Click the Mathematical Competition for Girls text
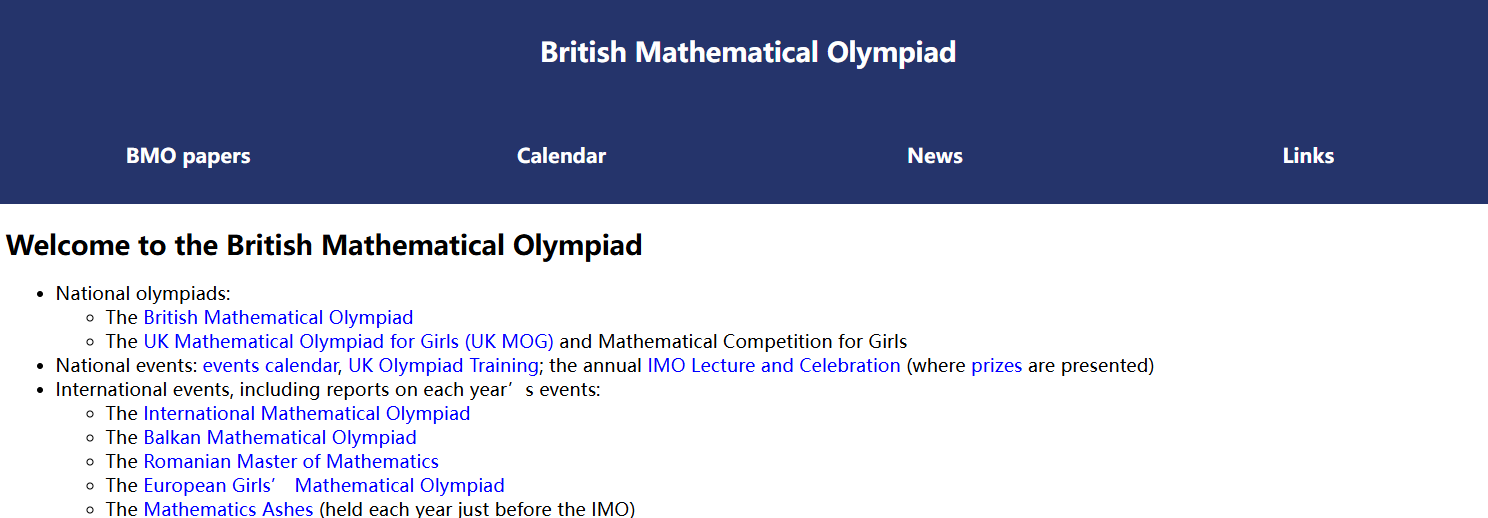1488x518 pixels. click(752, 342)
